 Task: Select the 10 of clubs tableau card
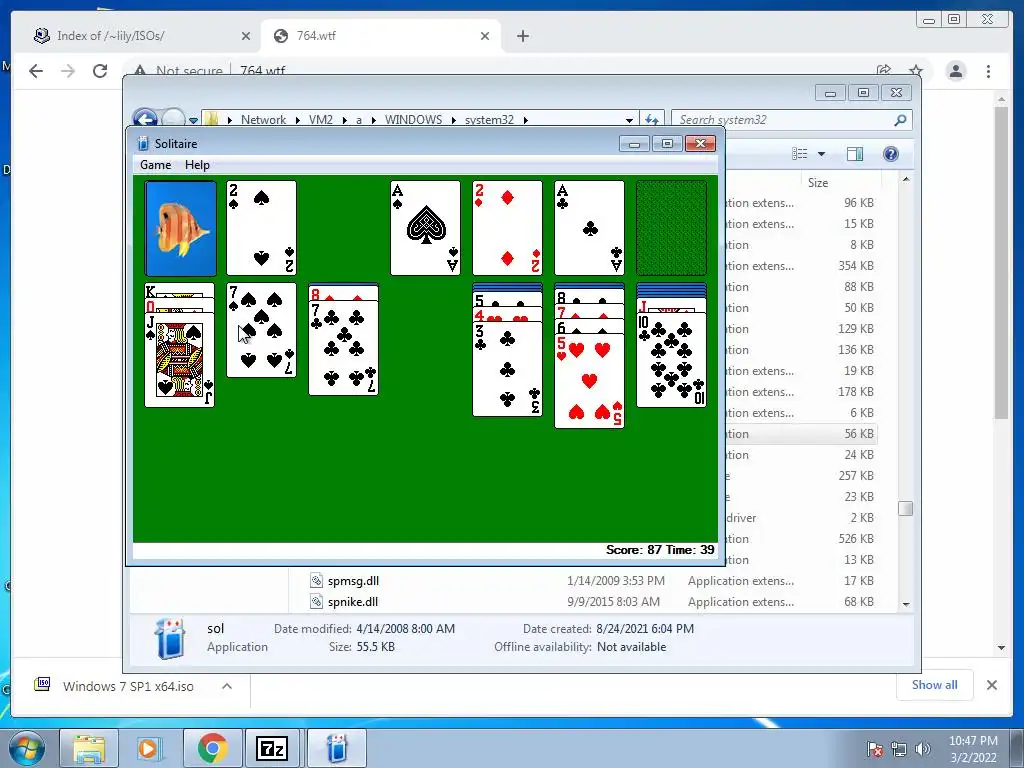pos(671,360)
